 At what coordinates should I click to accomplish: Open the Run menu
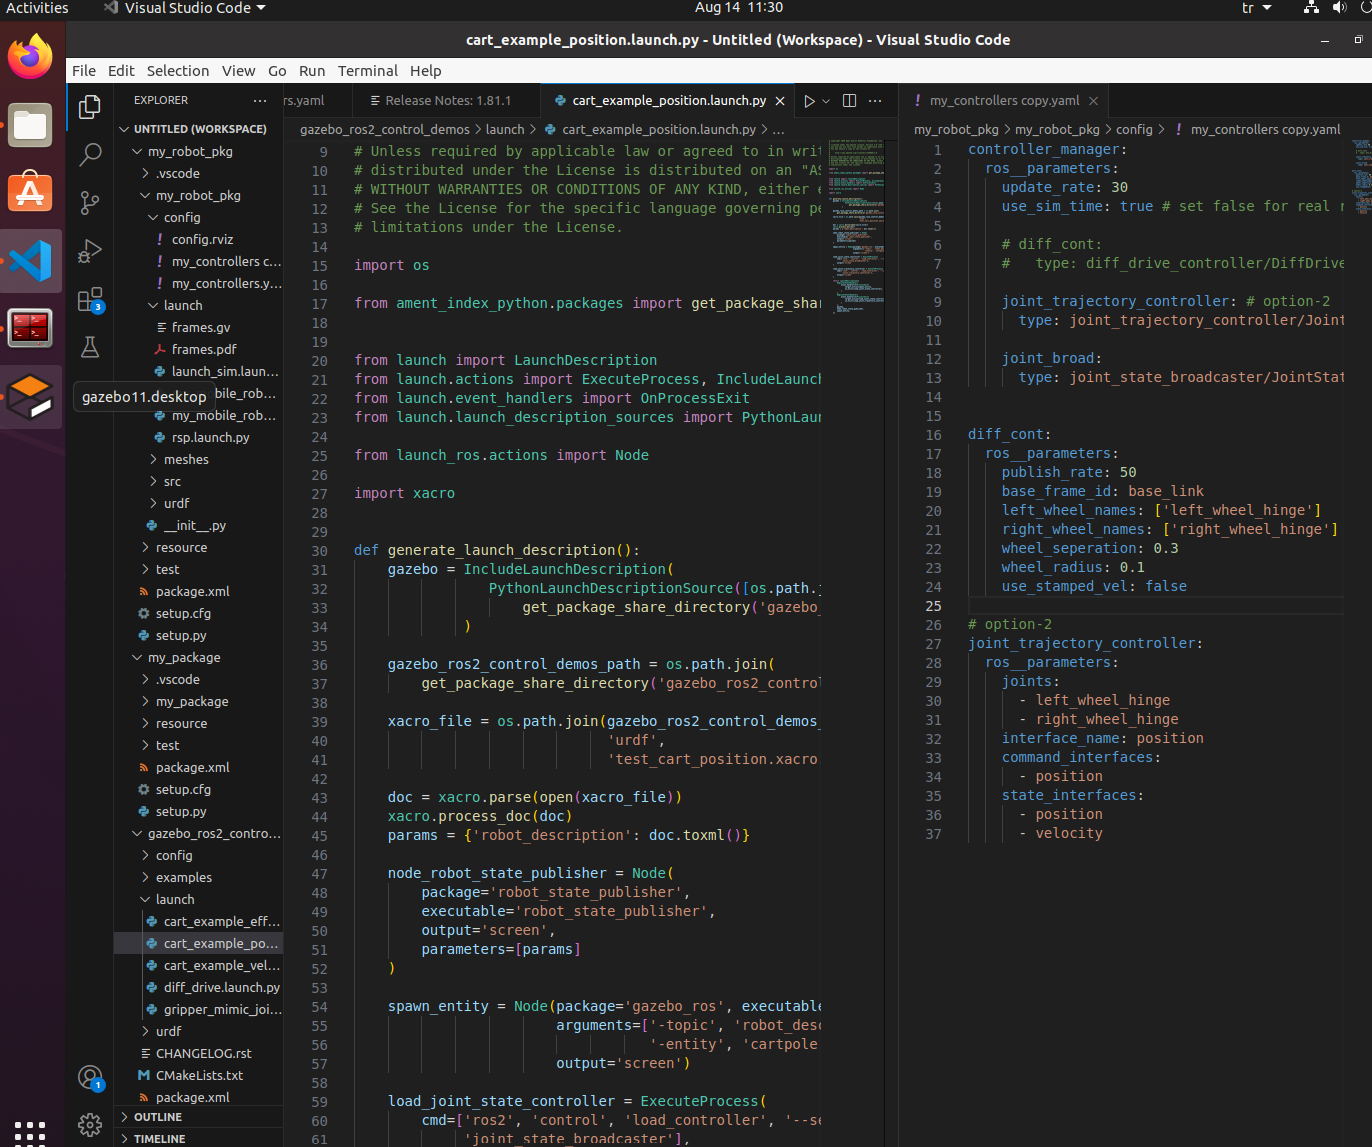312,71
